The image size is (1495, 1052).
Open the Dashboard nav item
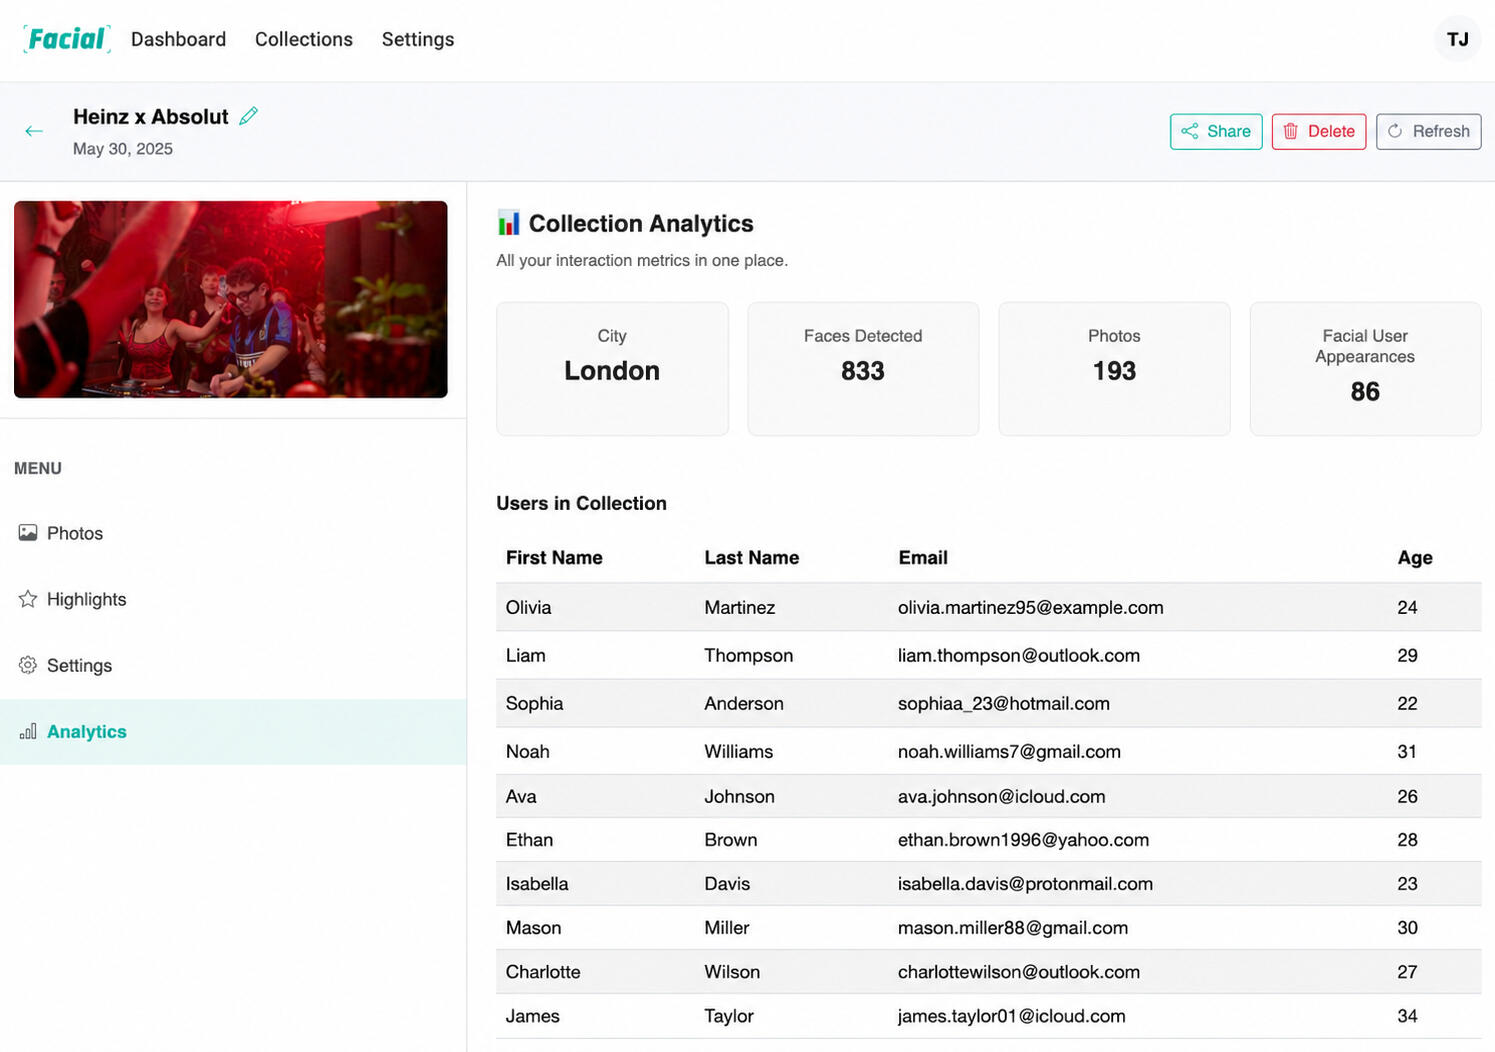click(x=178, y=39)
